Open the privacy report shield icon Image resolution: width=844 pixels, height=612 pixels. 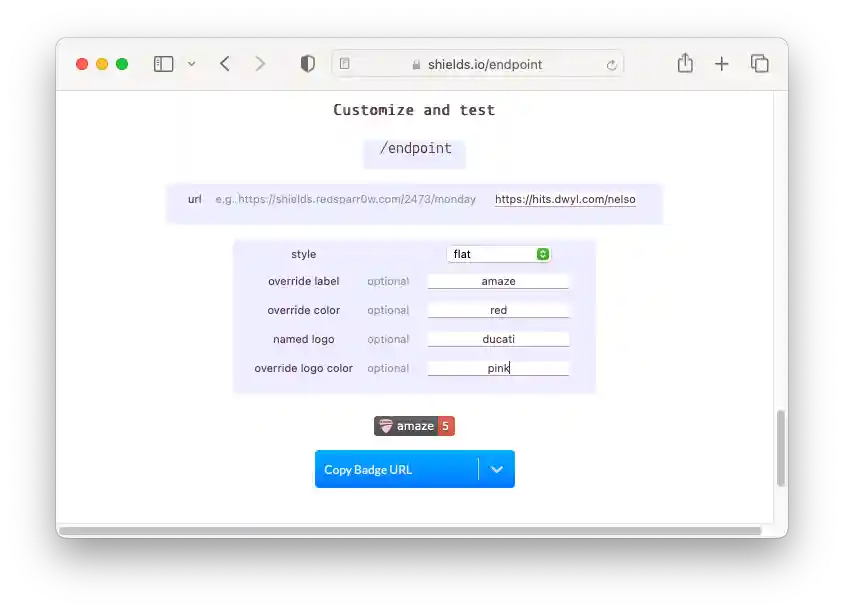click(307, 64)
